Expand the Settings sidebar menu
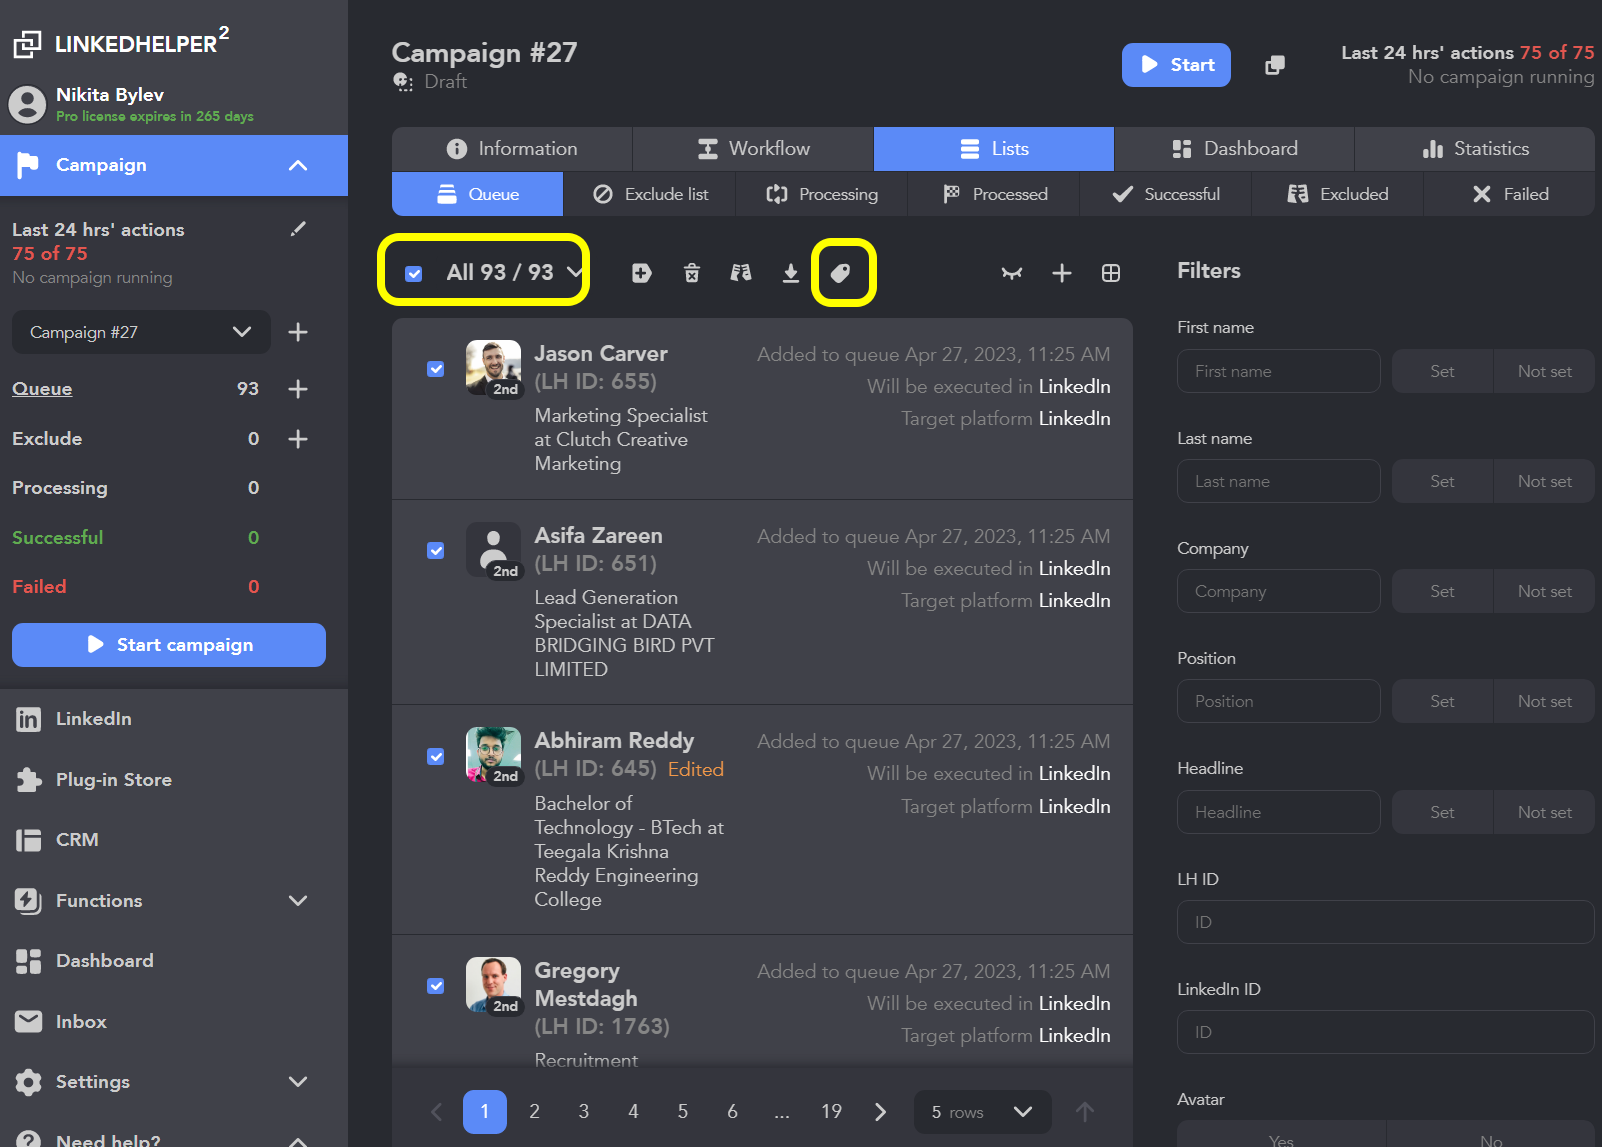Image resolution: width=1602 pixels, height=1147 pixels. coord(298,1082)
